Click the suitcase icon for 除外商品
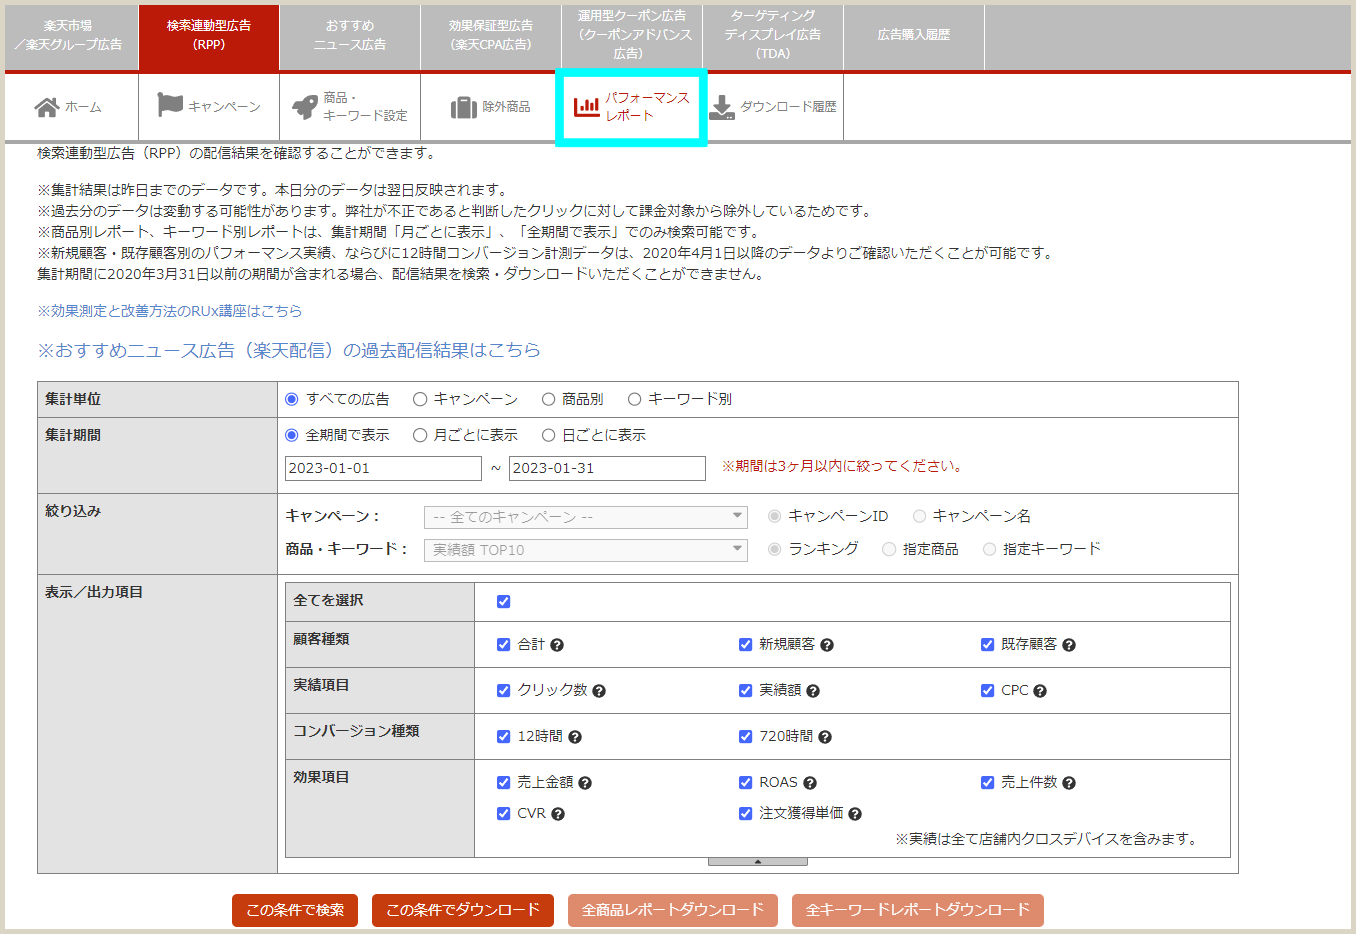Image resolution: width=1356 pixels, height=934 pixels. pyautogui.click(x=464, y=107)
